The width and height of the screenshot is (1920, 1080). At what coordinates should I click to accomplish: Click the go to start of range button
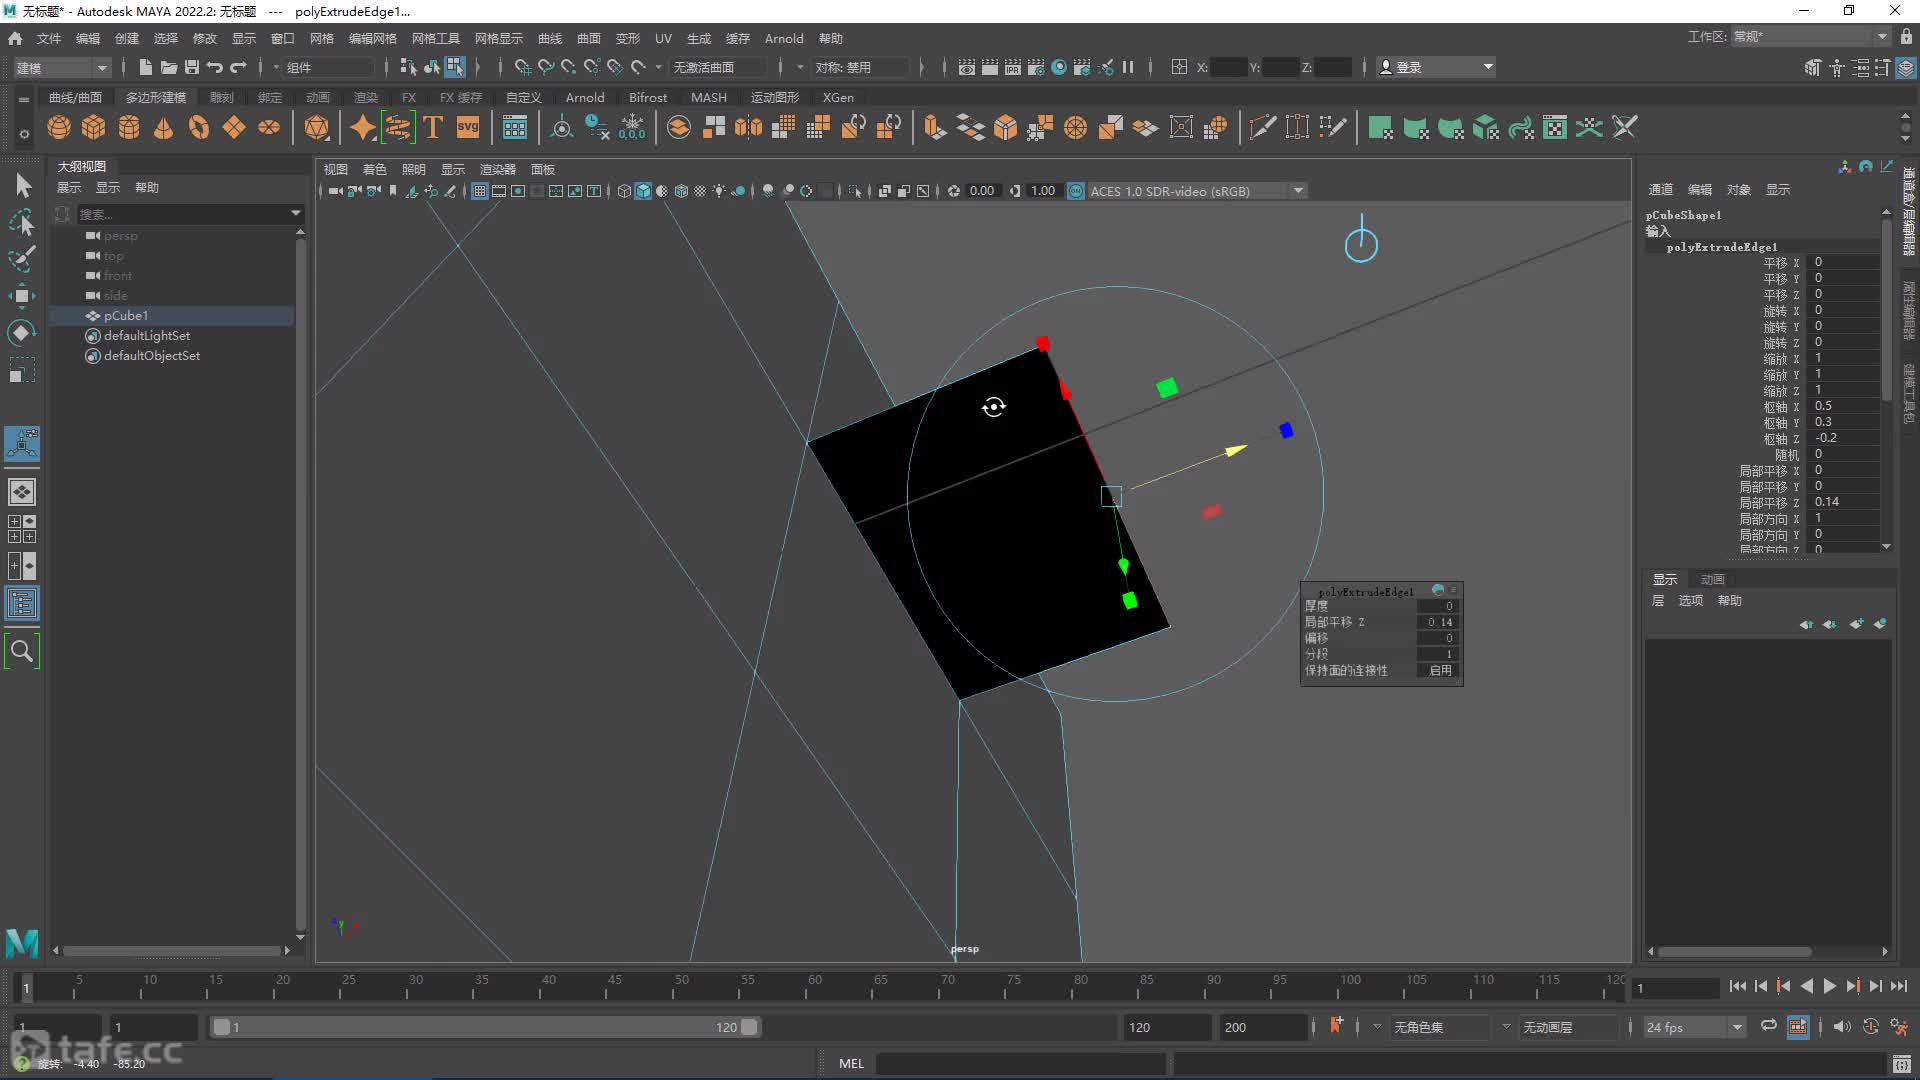pyautogui.click(x=1737, y=986)
